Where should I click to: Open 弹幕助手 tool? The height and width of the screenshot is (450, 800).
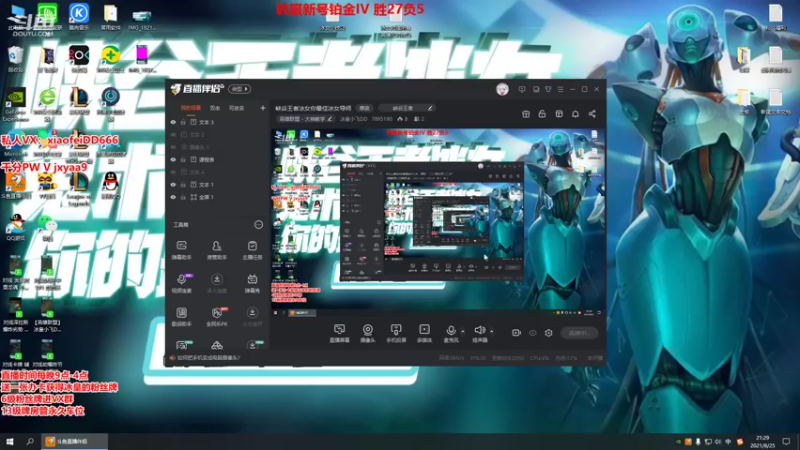coord(182,250)
